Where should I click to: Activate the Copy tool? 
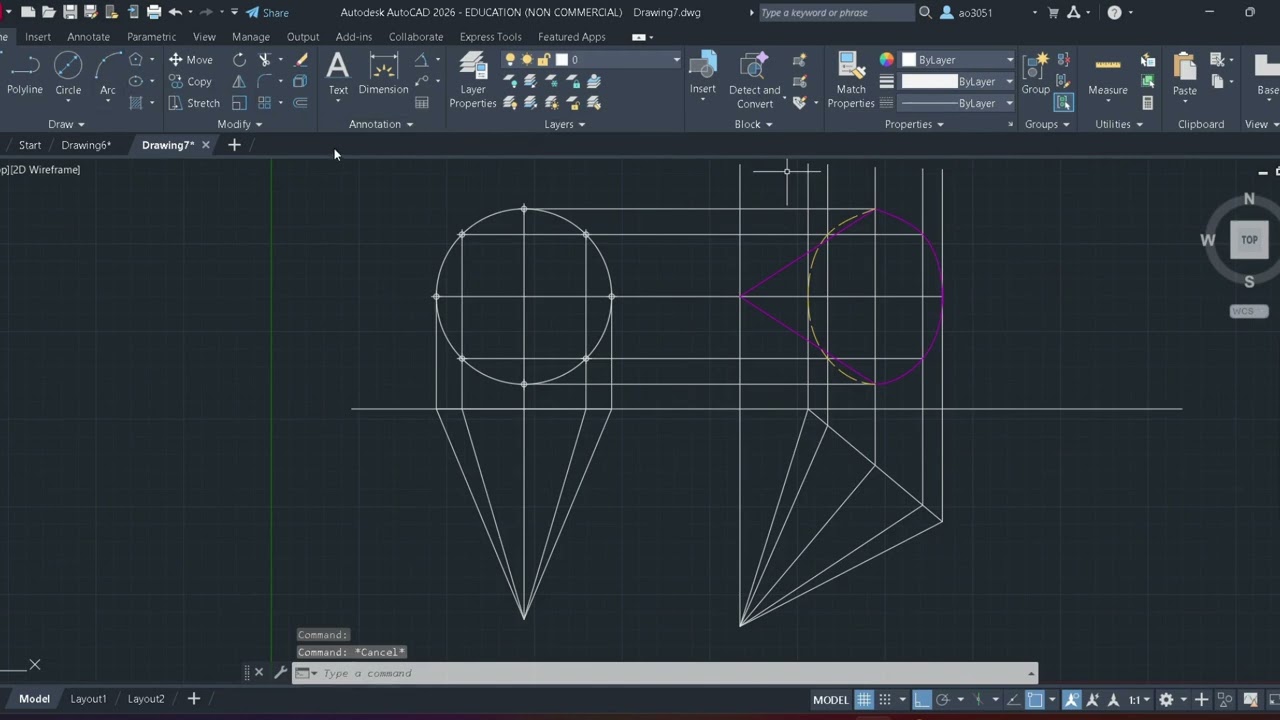(x=190, y=82)
